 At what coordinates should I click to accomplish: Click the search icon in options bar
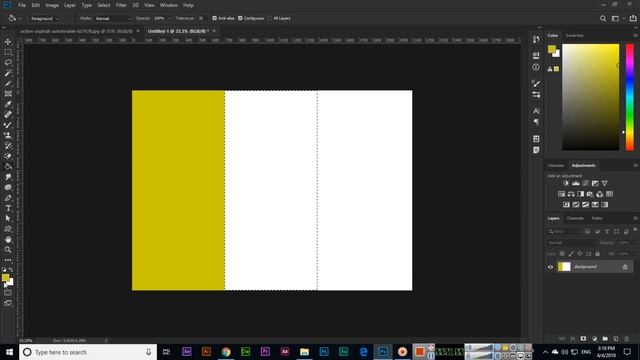603,18
